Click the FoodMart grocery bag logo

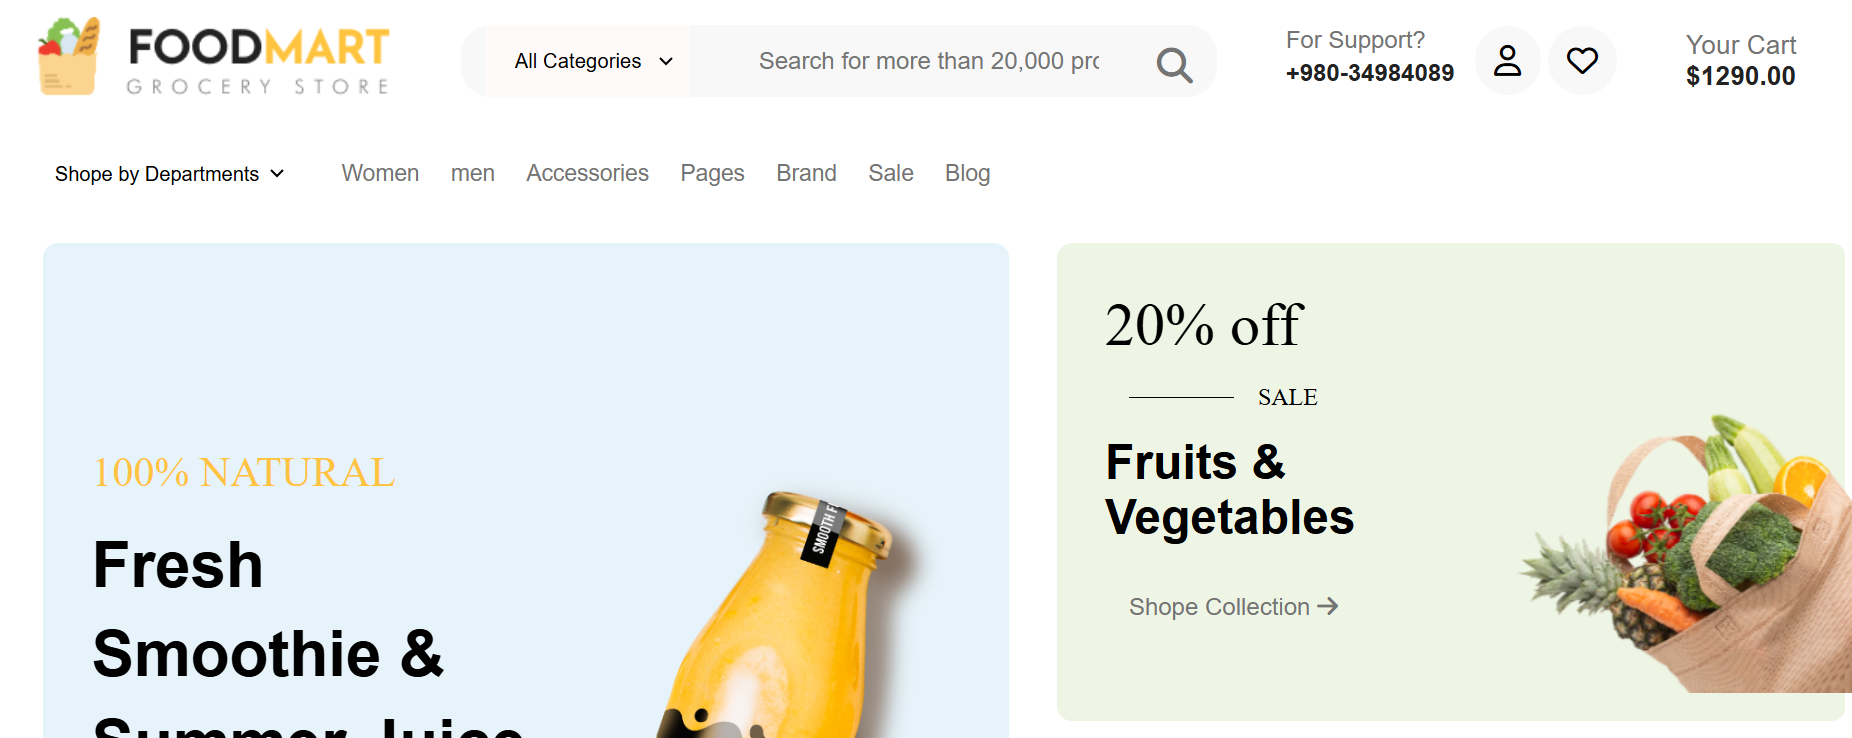[68, 58]
